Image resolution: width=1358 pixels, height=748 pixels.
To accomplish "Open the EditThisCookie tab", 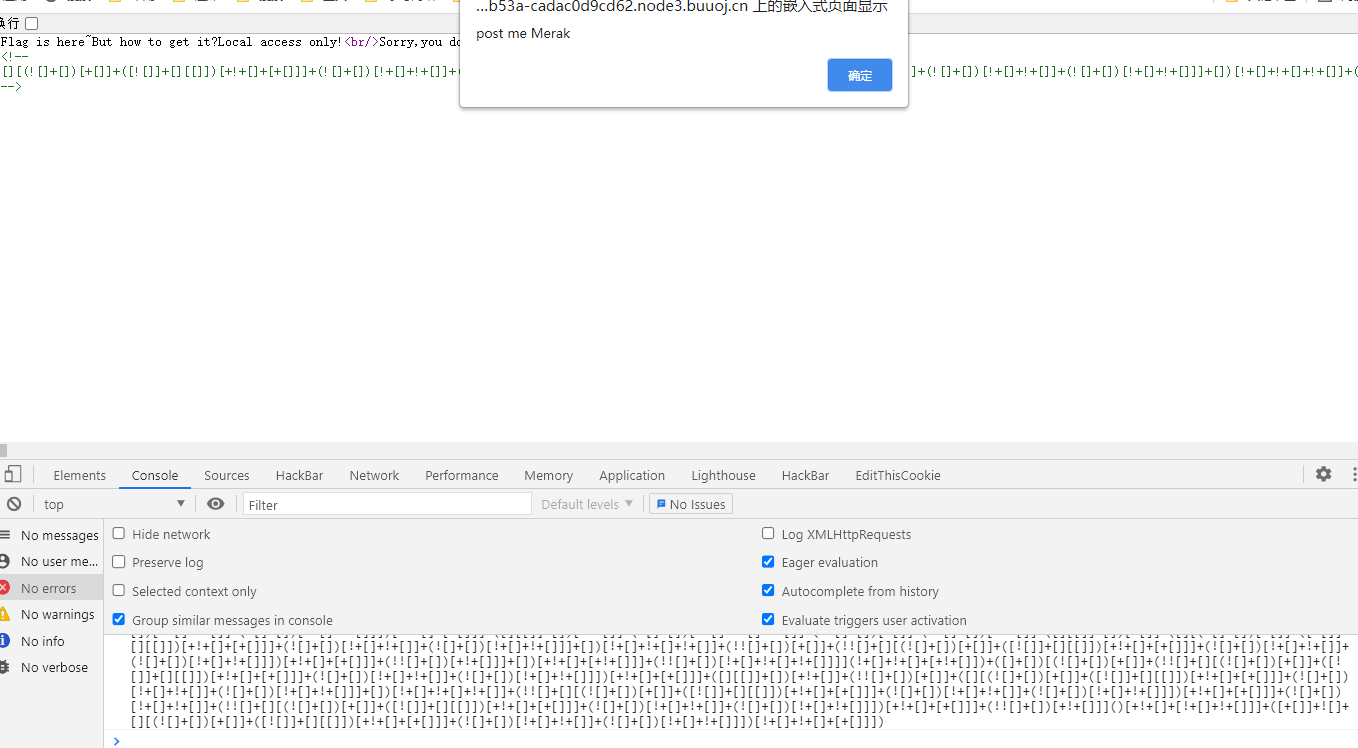I will tap(897, 475).
